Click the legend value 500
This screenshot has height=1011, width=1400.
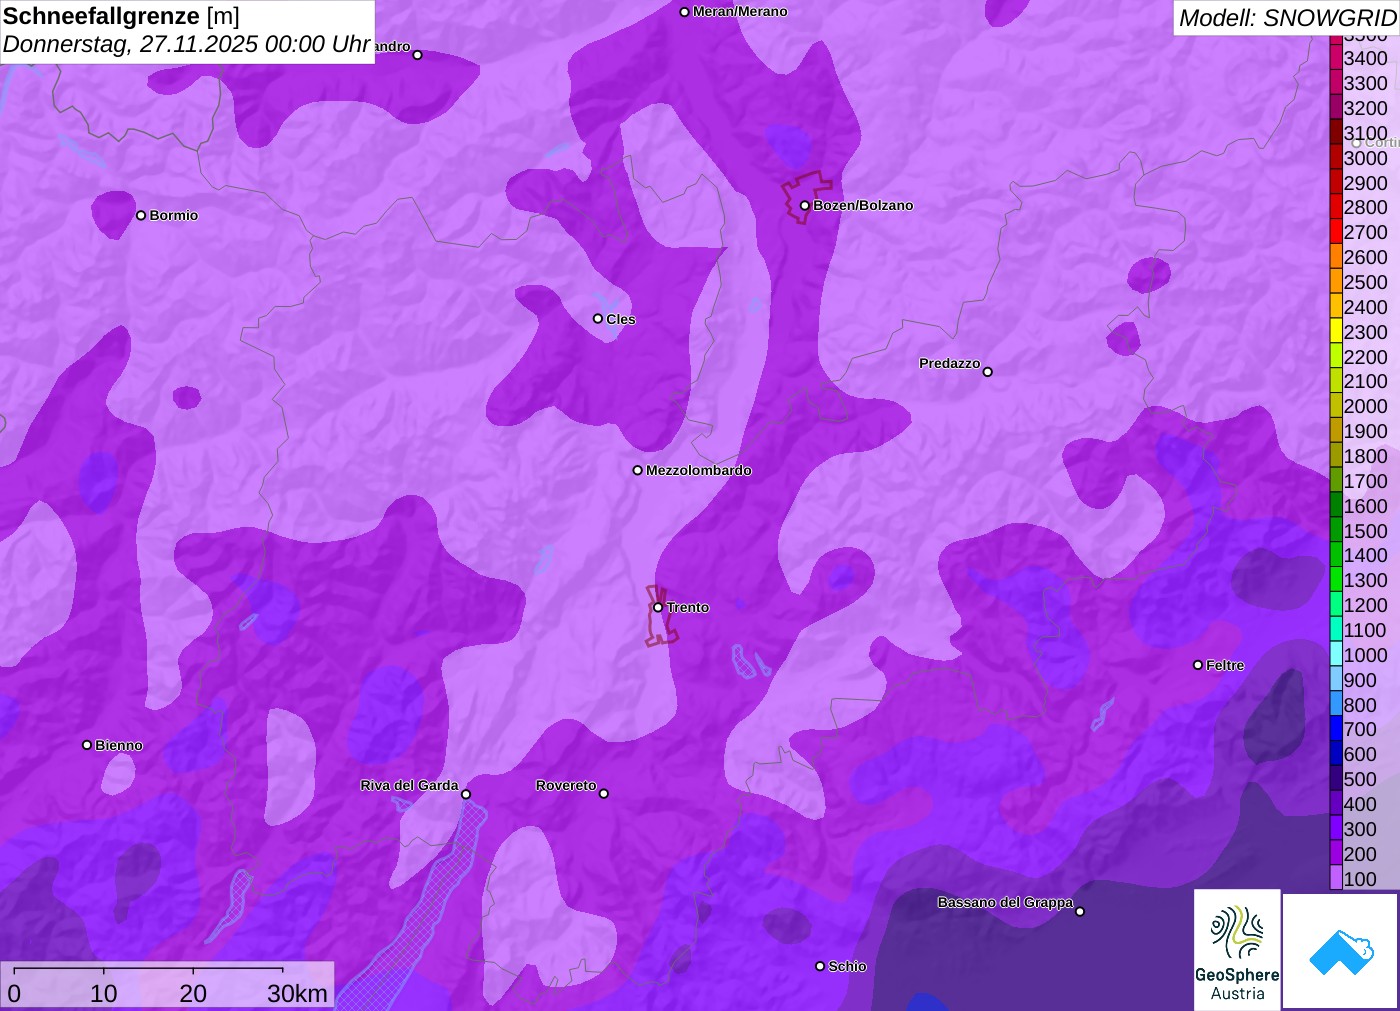click(x=1360, y=779)
